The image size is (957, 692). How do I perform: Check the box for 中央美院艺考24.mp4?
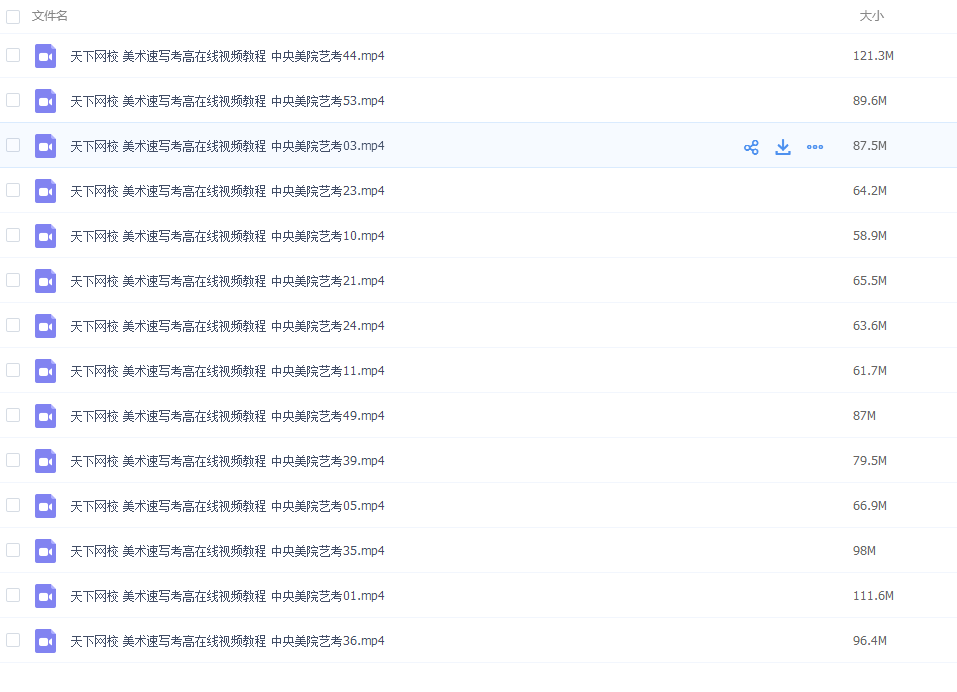tap(13, 325)
